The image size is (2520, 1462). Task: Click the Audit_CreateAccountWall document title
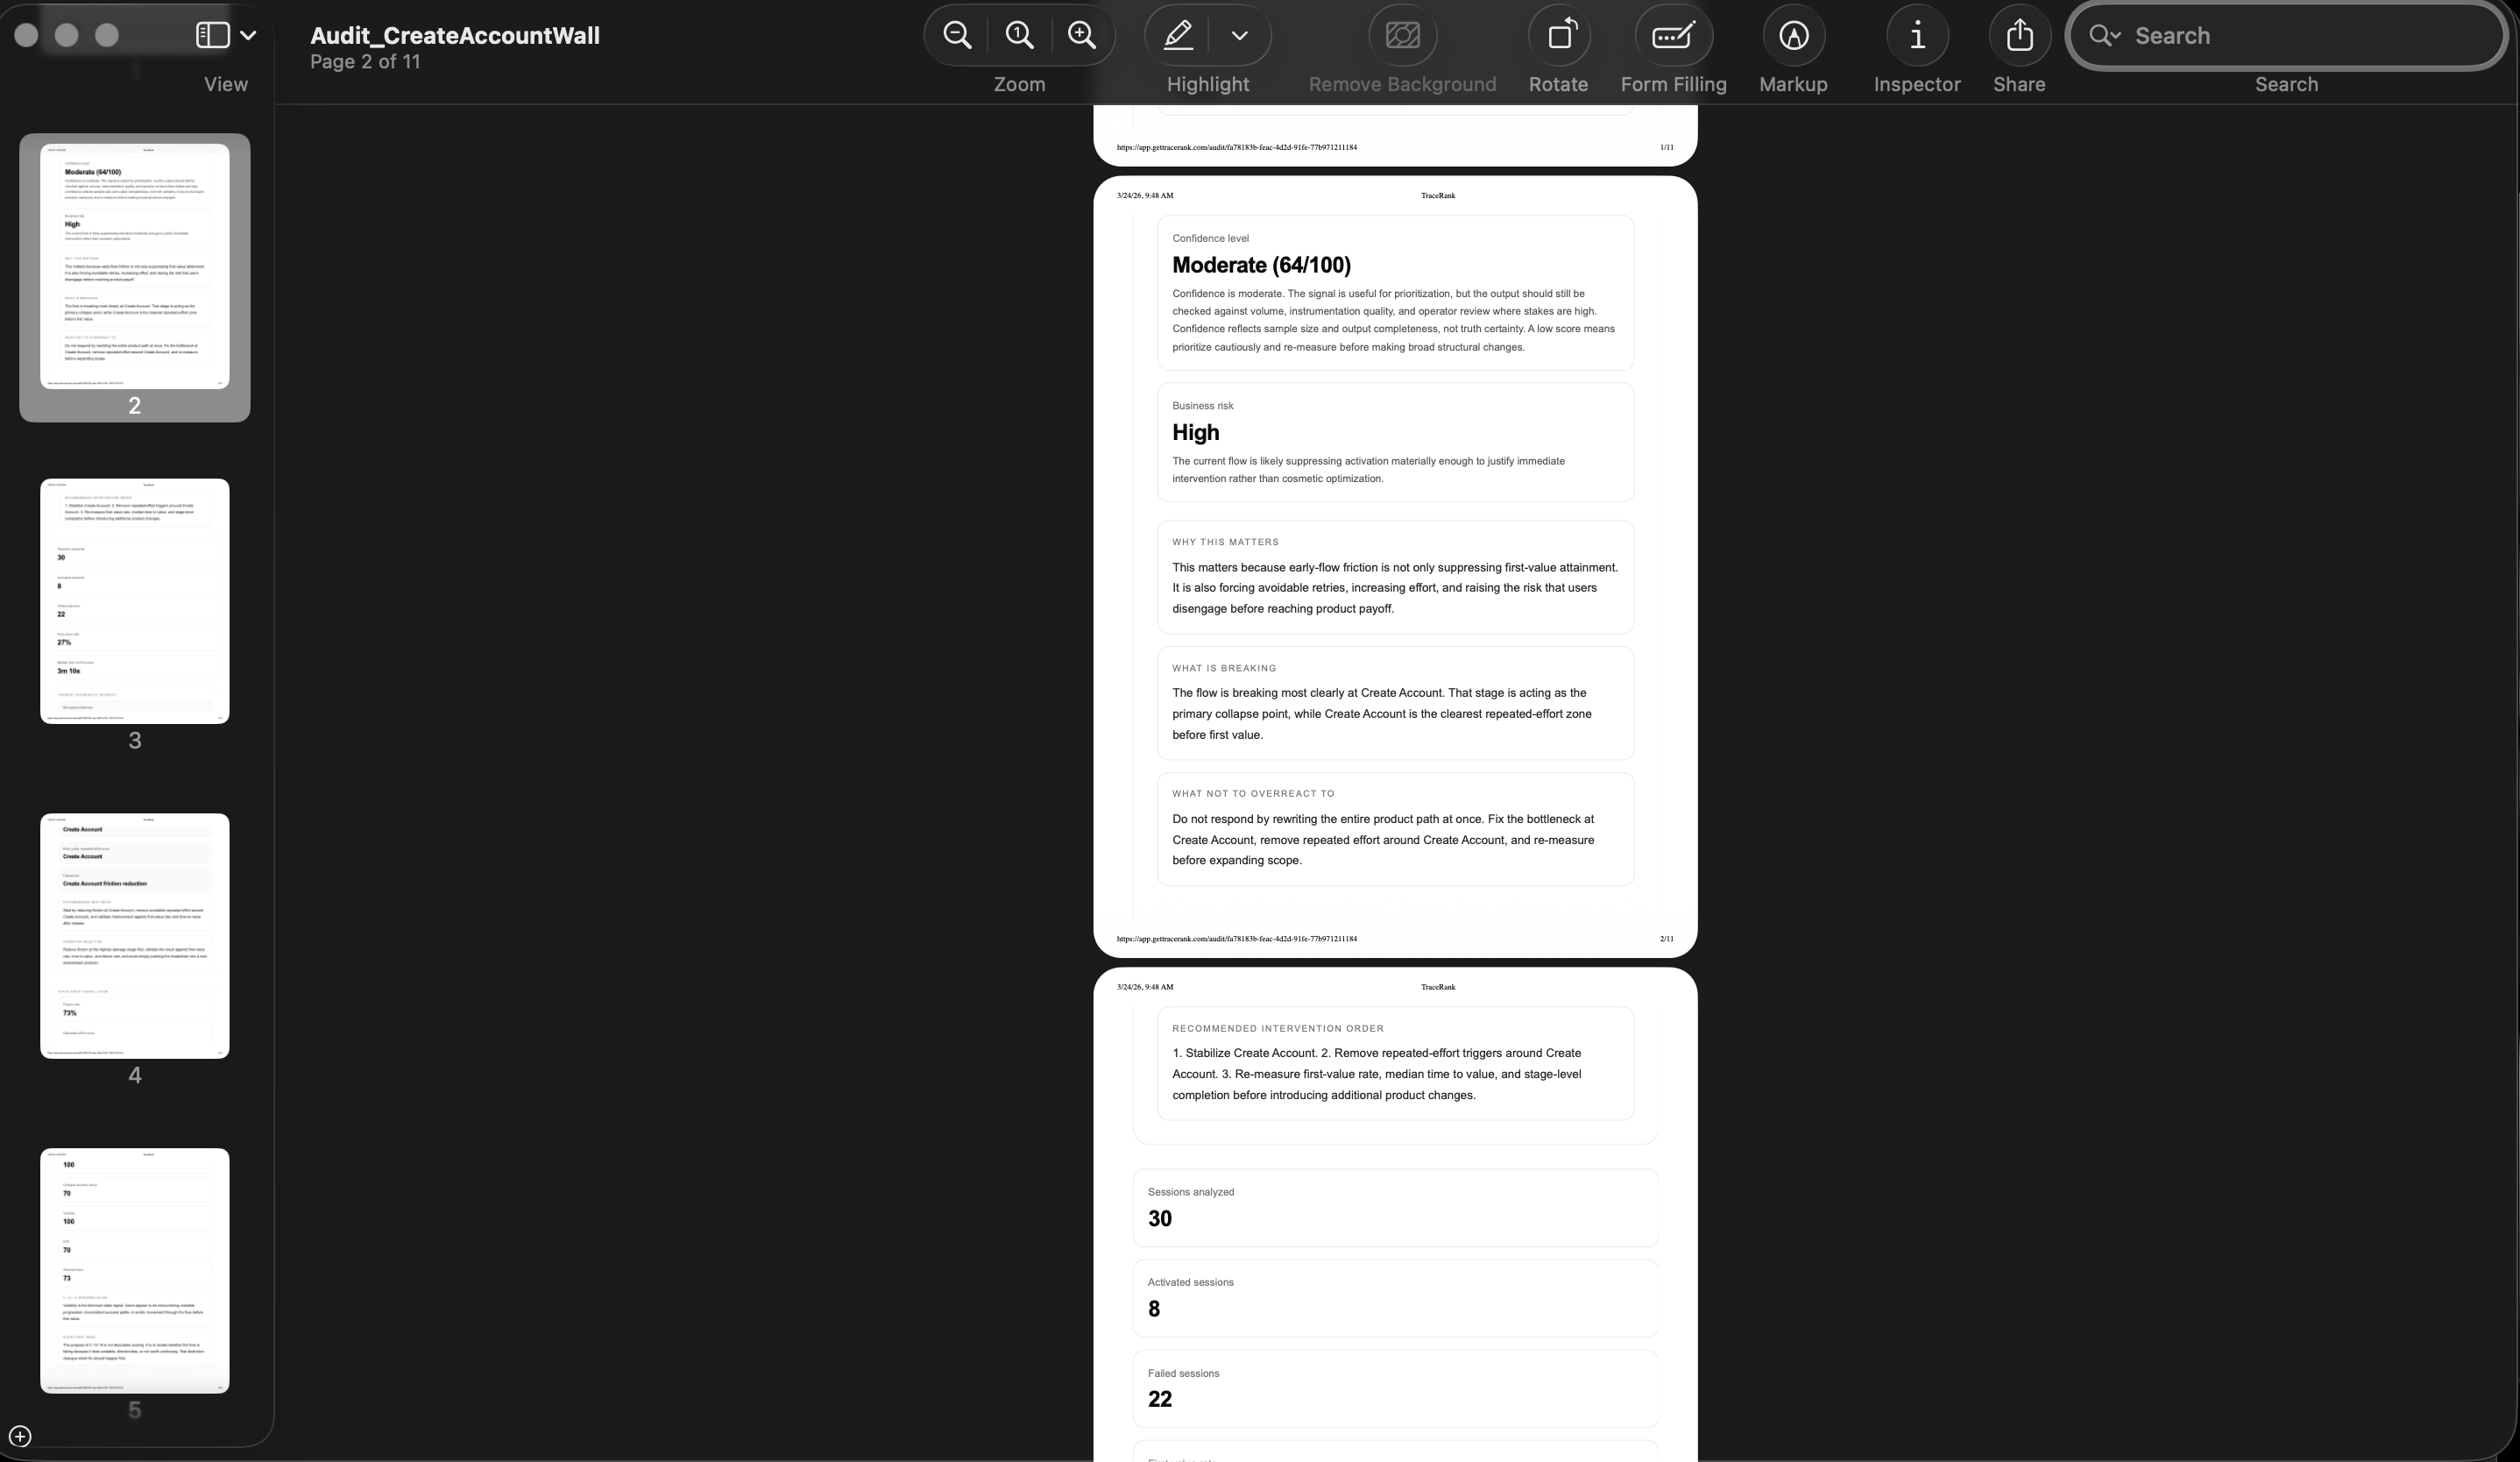(x=455, y=35)
